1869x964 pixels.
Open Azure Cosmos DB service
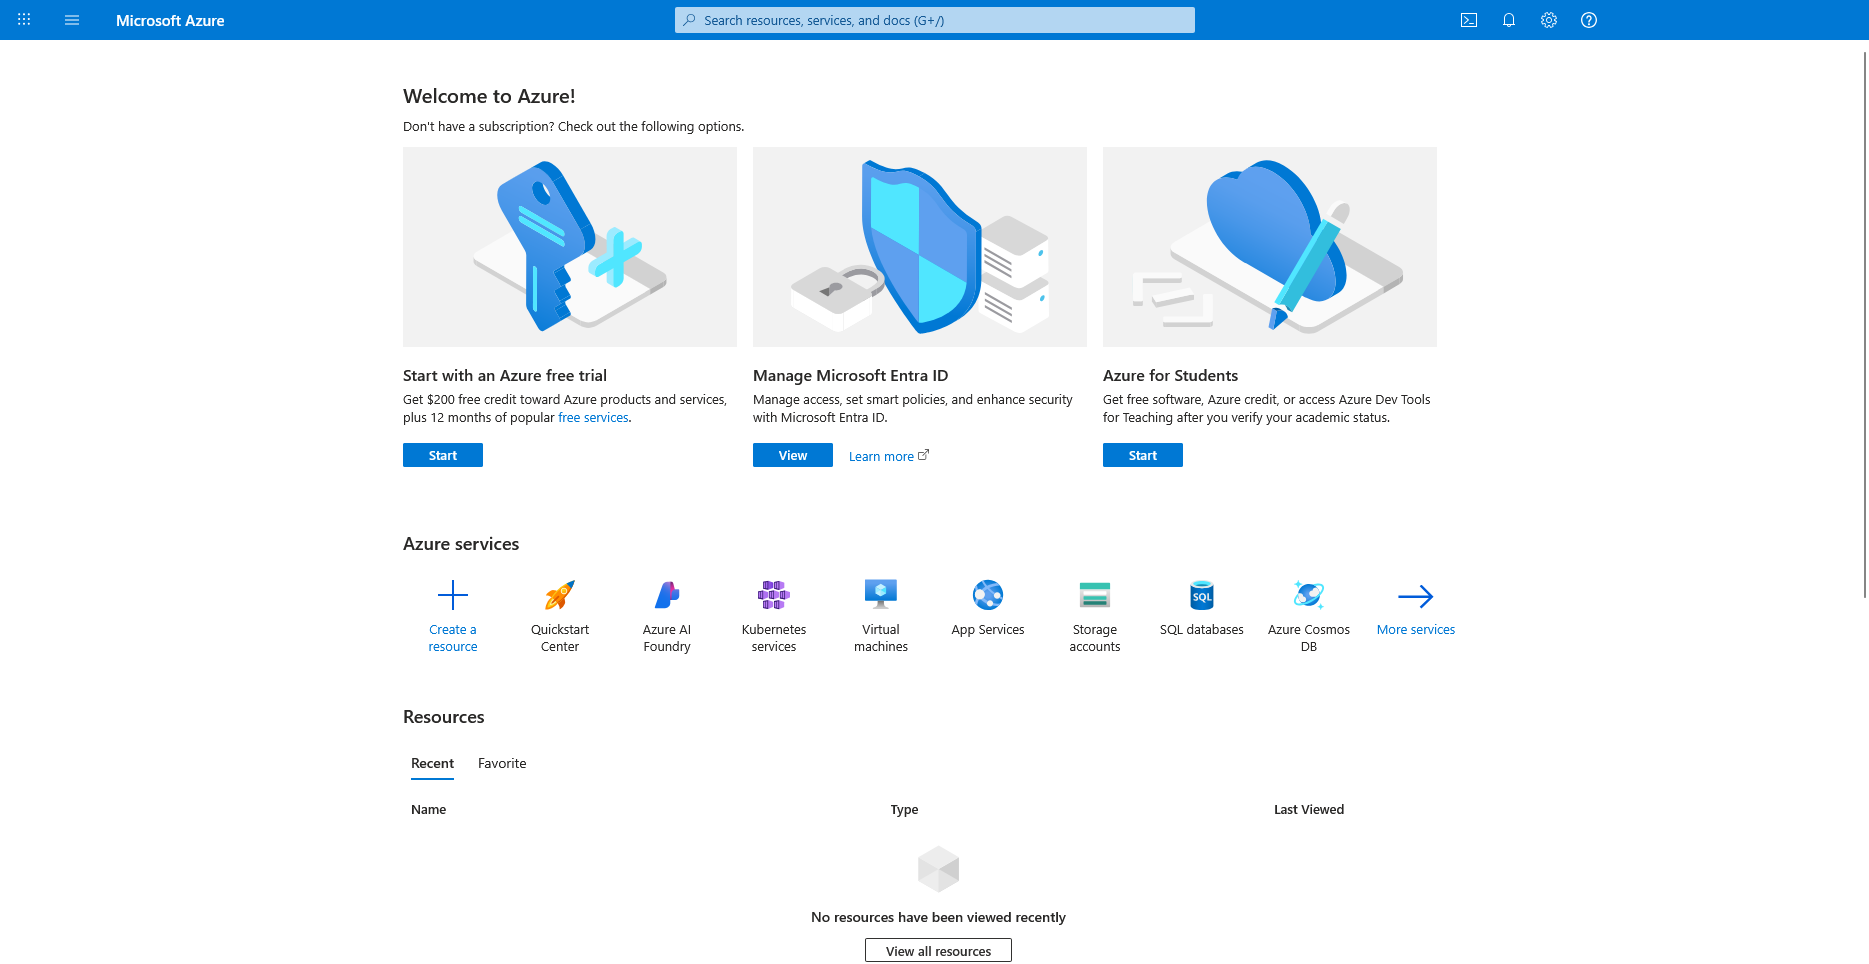[1308, 596]
